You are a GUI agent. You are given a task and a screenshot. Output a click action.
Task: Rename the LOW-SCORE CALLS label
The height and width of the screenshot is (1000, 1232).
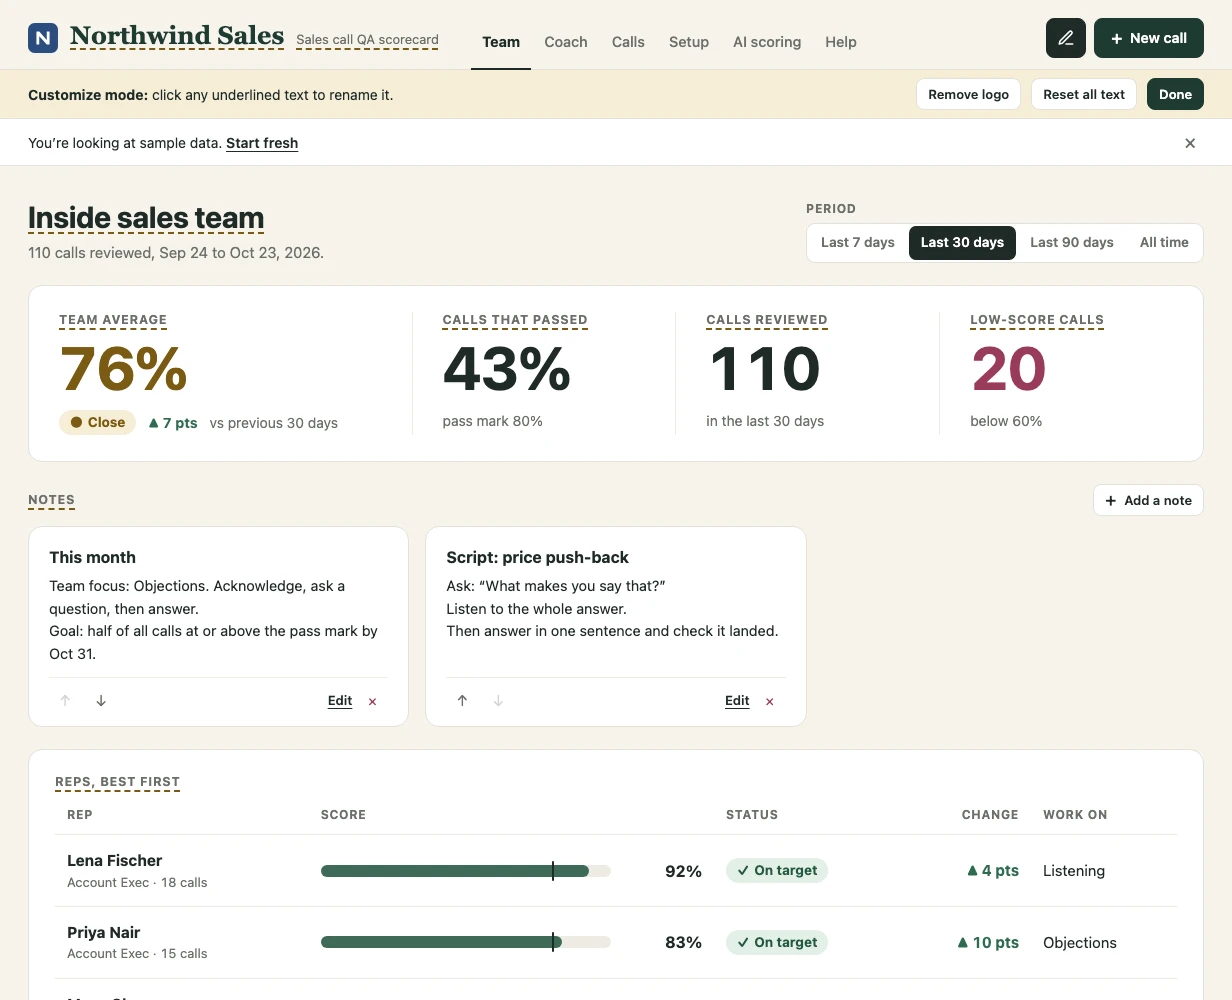1037,320
